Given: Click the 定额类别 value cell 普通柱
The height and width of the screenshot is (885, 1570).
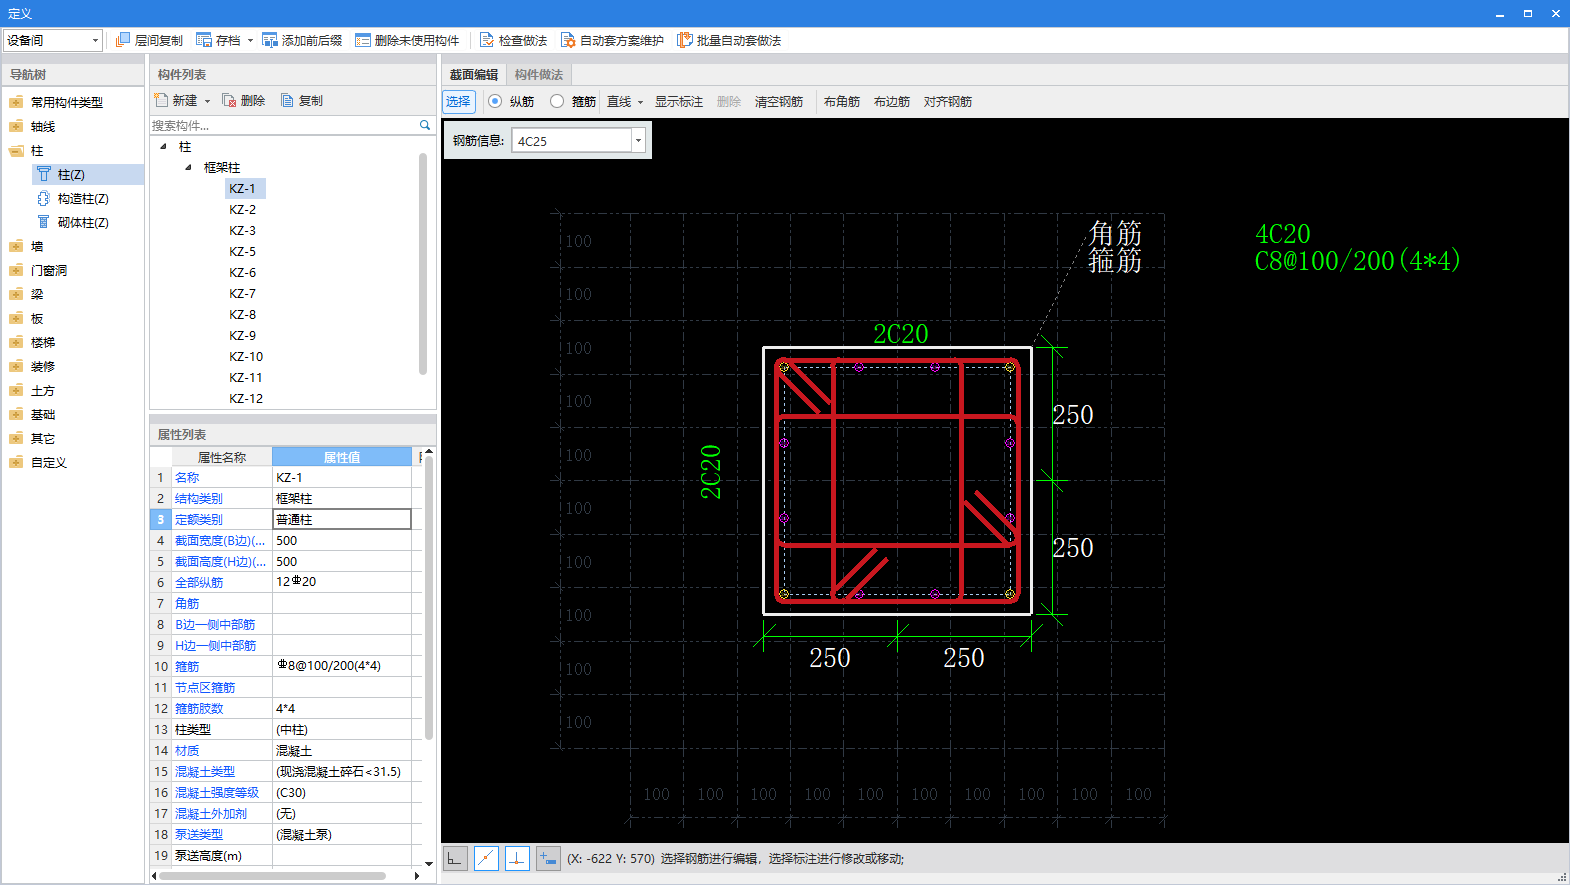Looking at the screenshot, I should click(342, 519).
